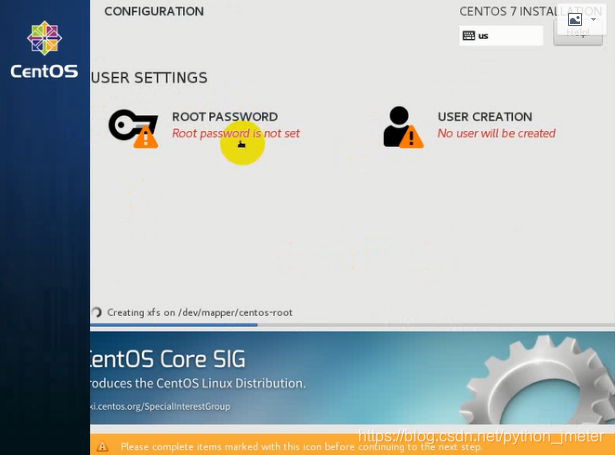Click the CENTOS 7 INSTALLATION title
This screenshot has width=615, height=455.
[x=531, y=11]
